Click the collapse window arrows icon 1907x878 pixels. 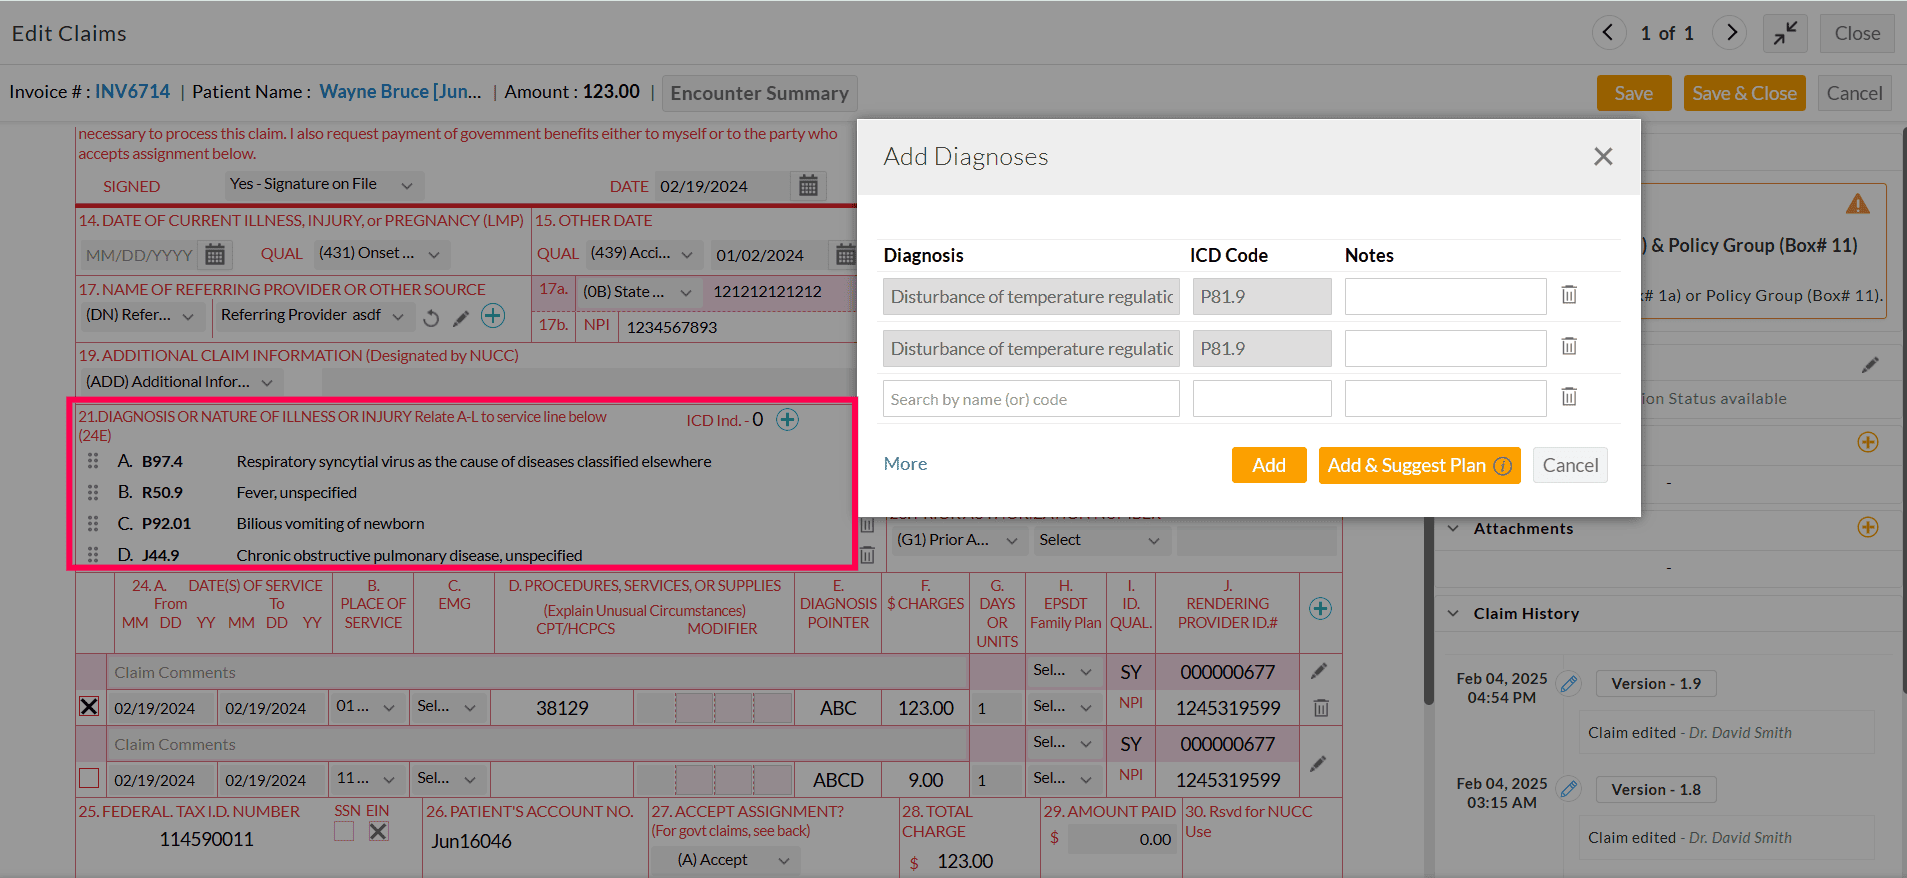pyautogui.click(x=1785, y=33)
